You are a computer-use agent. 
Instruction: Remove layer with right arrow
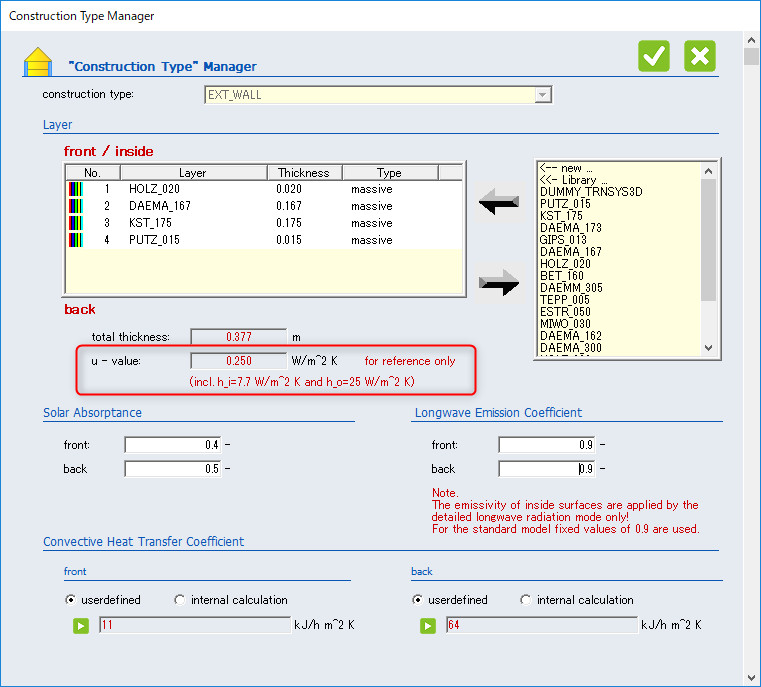[499, 282]
